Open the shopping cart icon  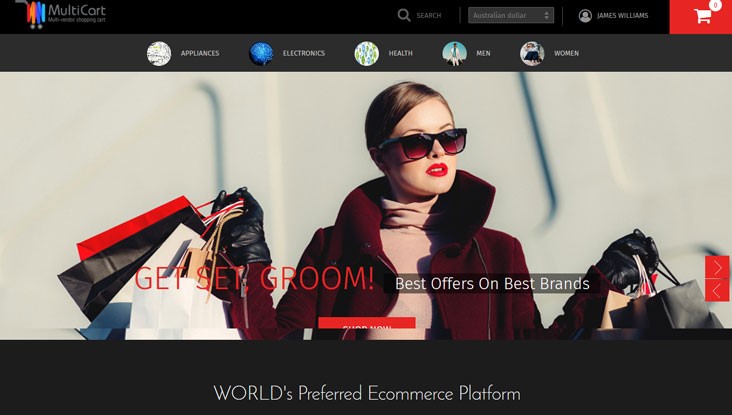pyautogui.click(x=702, y=16)
